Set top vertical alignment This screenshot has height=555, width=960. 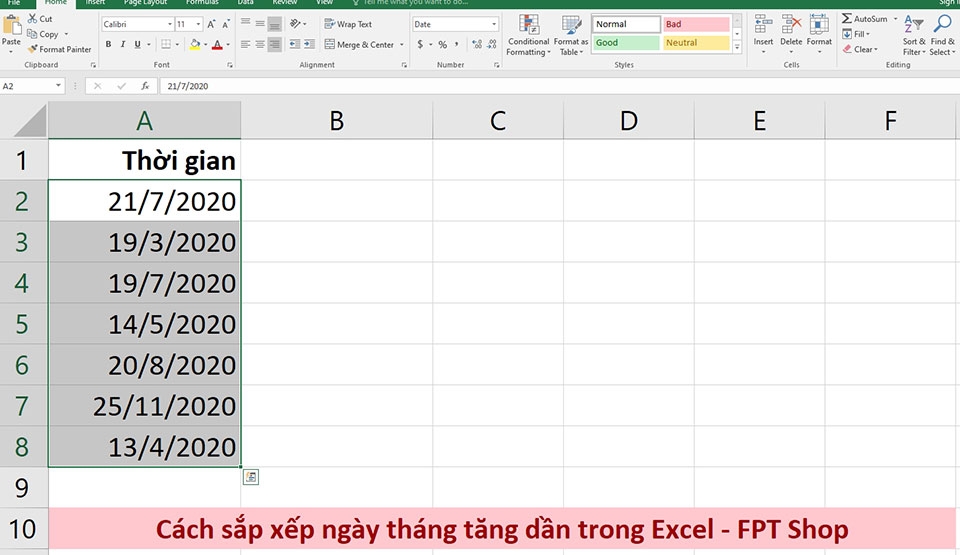(246, 23)
